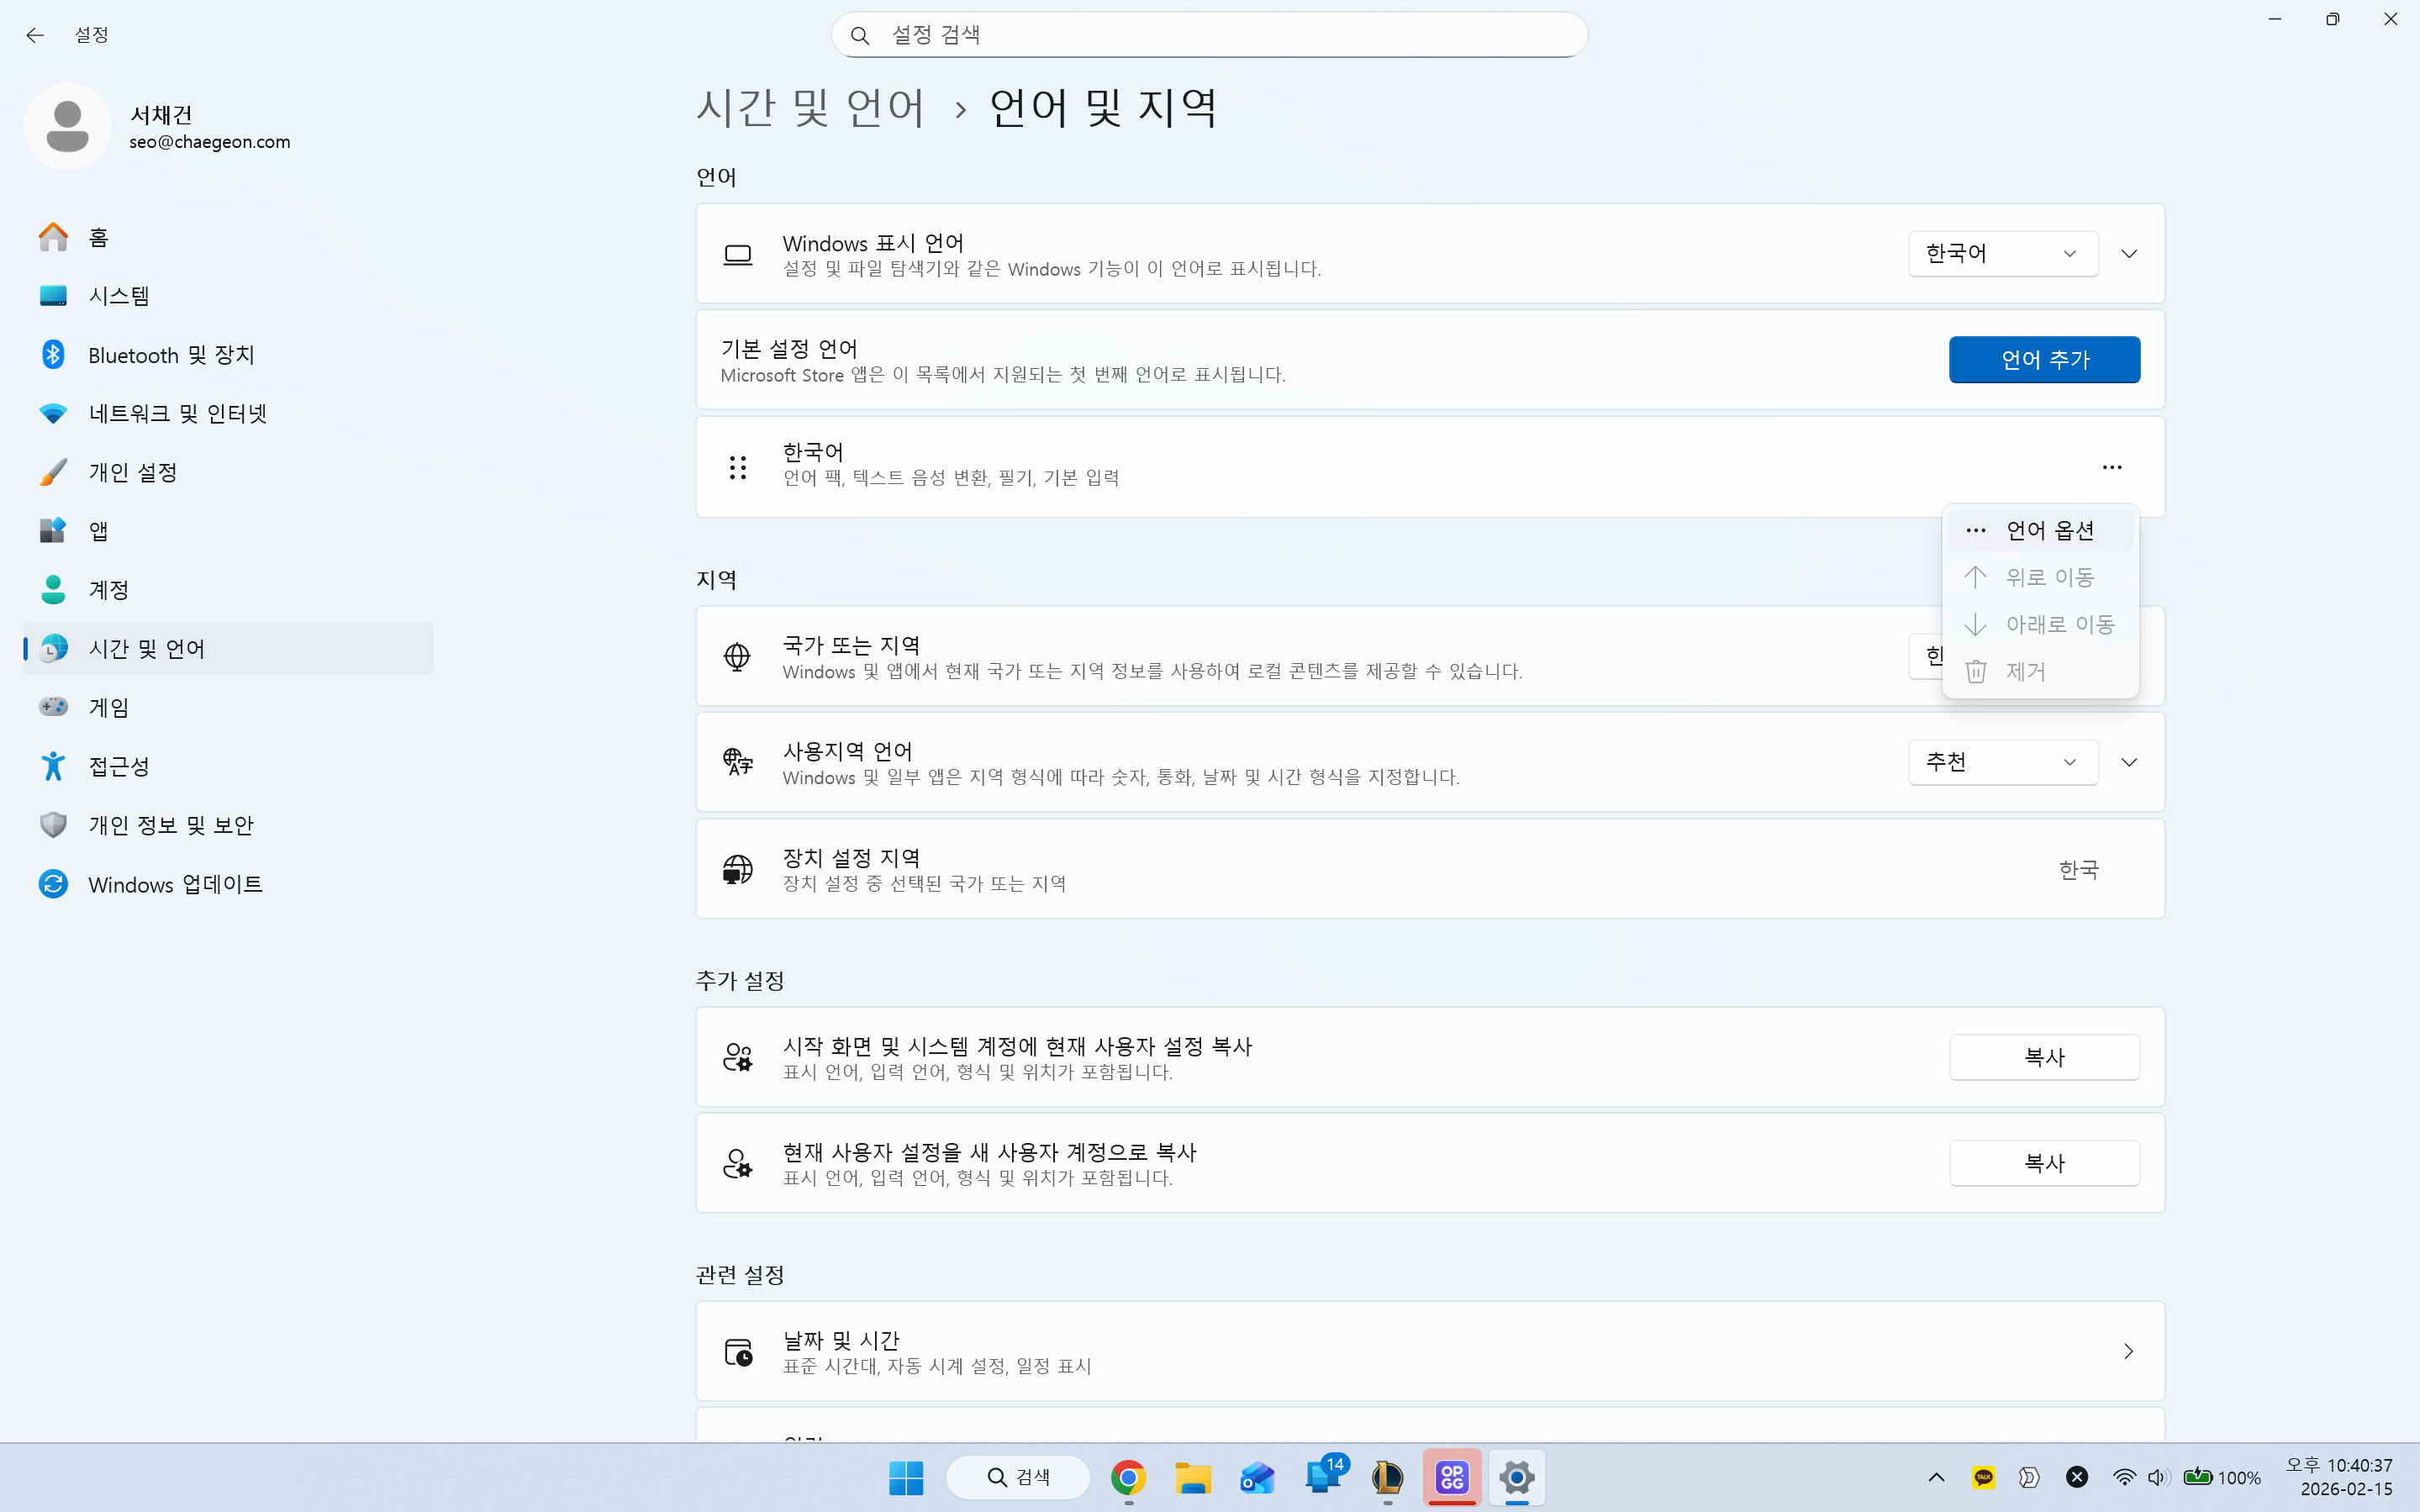Screen dimensions: 2420x1512
Task: Launch OP.GG from the taskbar
Action: point(1452,1478)
